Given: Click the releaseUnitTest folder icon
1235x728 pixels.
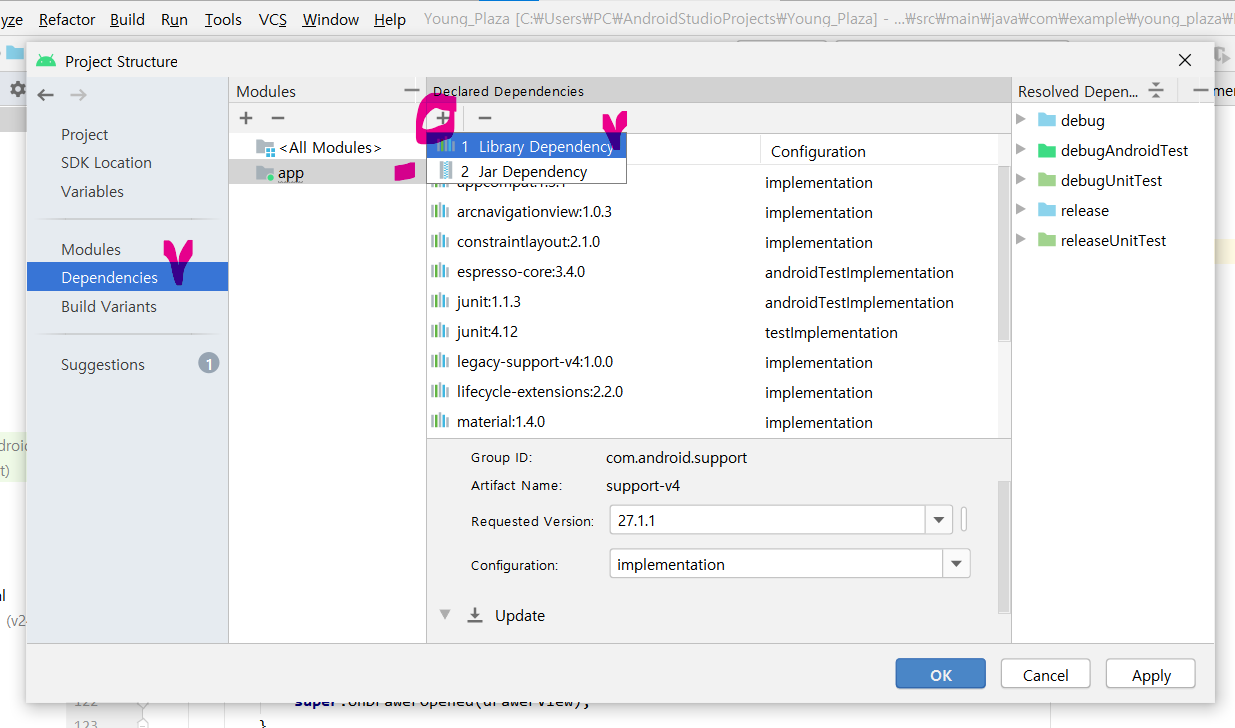Looking at the screenshot, I should [1047, 240].
